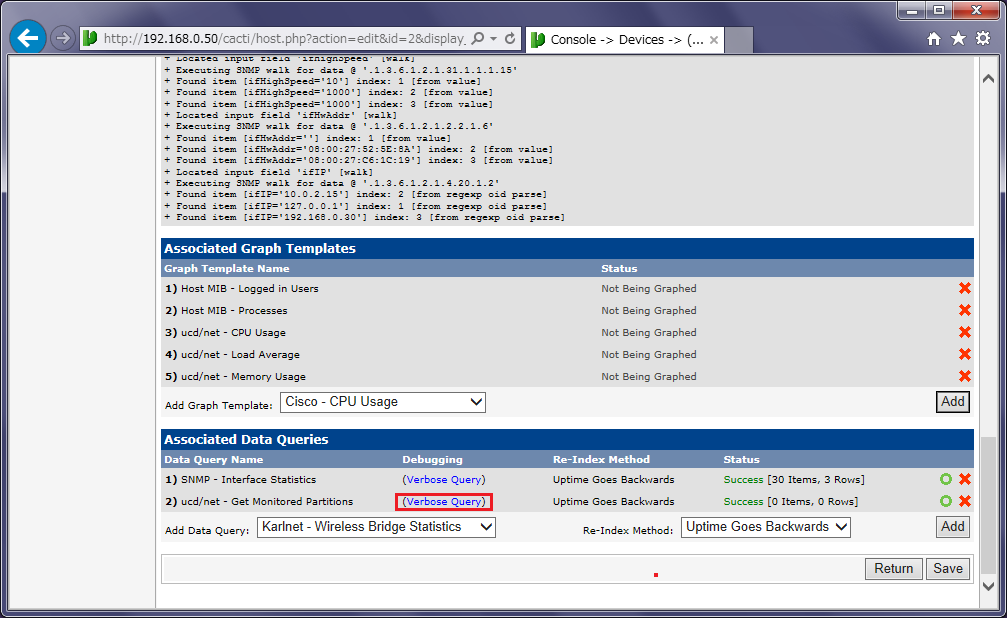
Task: Click the log line containing ifHighSpeed='10'
Action: tap(322, 81)
